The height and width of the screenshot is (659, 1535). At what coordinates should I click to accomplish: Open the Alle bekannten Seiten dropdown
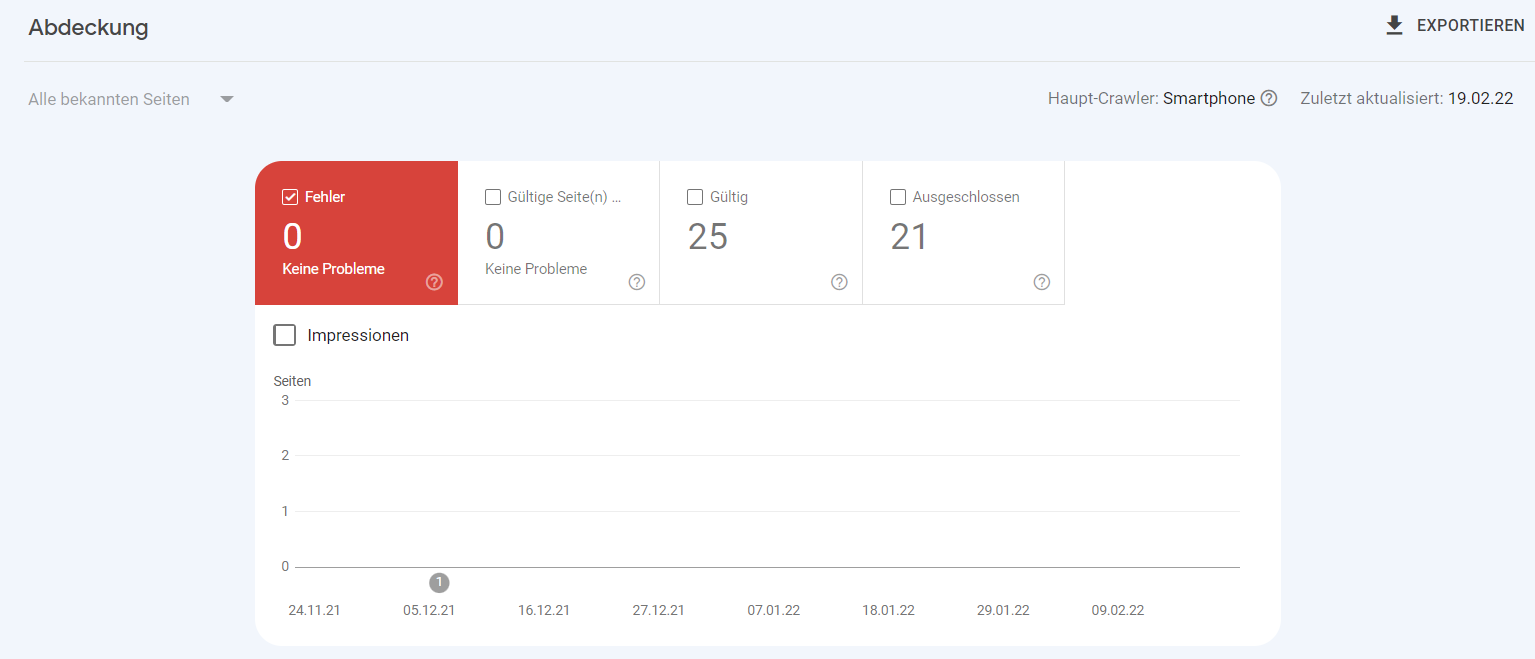click(x=109, y=98)
